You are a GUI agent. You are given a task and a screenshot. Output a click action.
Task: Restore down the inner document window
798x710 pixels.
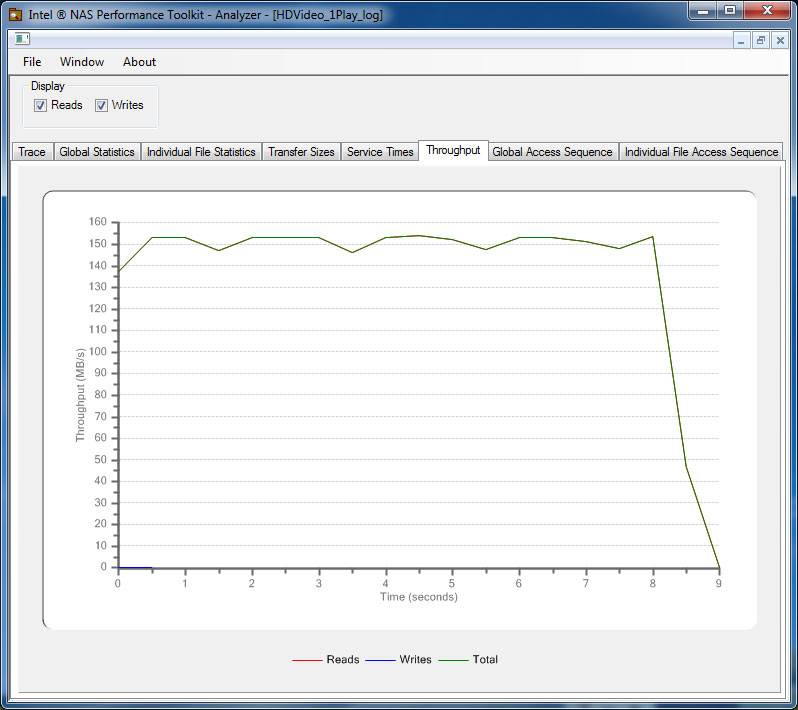761,40
